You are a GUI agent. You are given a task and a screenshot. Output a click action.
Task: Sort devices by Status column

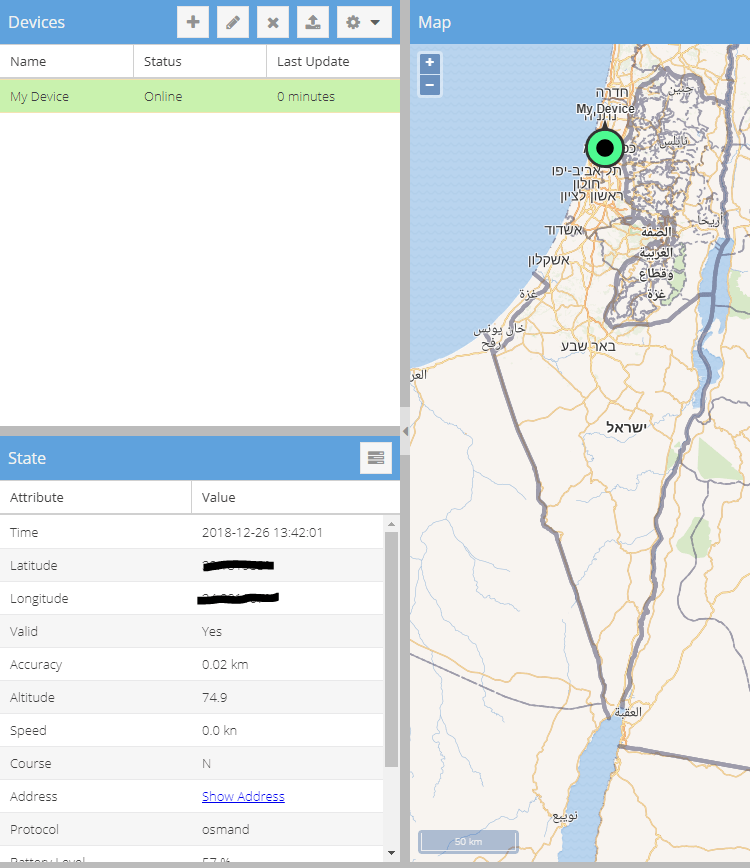click(x=200, y=61)
